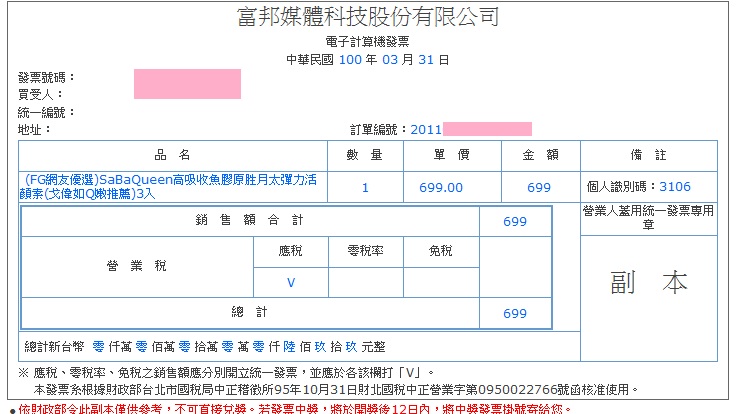Click quantity value 1 in product row
This screenshot has height=414, width=747.
coord(365,188)
